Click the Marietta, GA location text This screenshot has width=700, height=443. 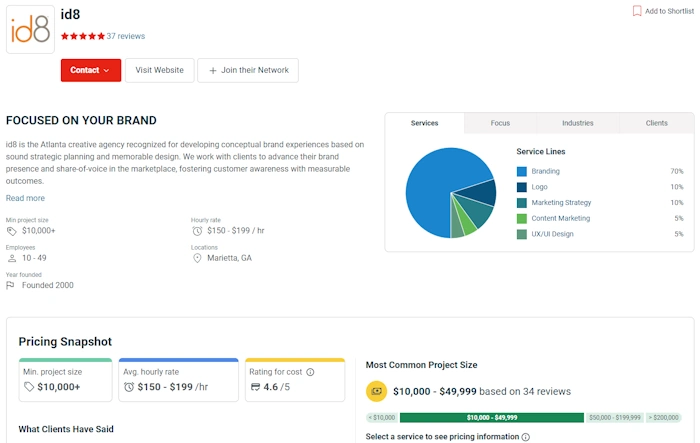coord(229,258)
